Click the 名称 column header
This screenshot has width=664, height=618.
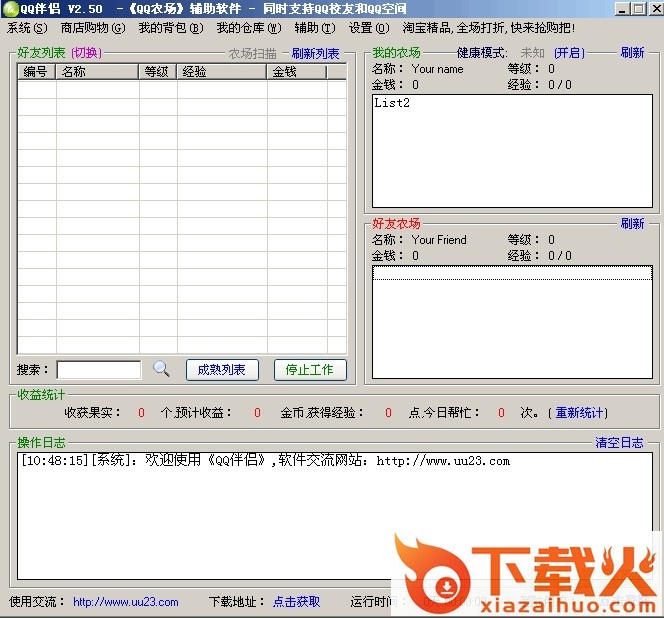(x=97, y=72)
